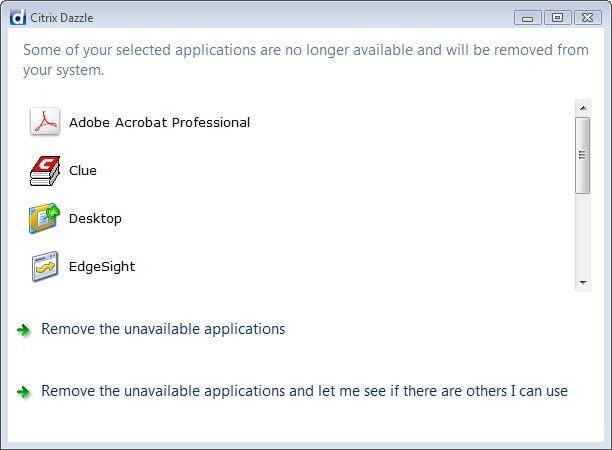Click the Adobe Acrobat Professional PDF icon
Viewport: 612px width, 450px height.
(45, 122)
